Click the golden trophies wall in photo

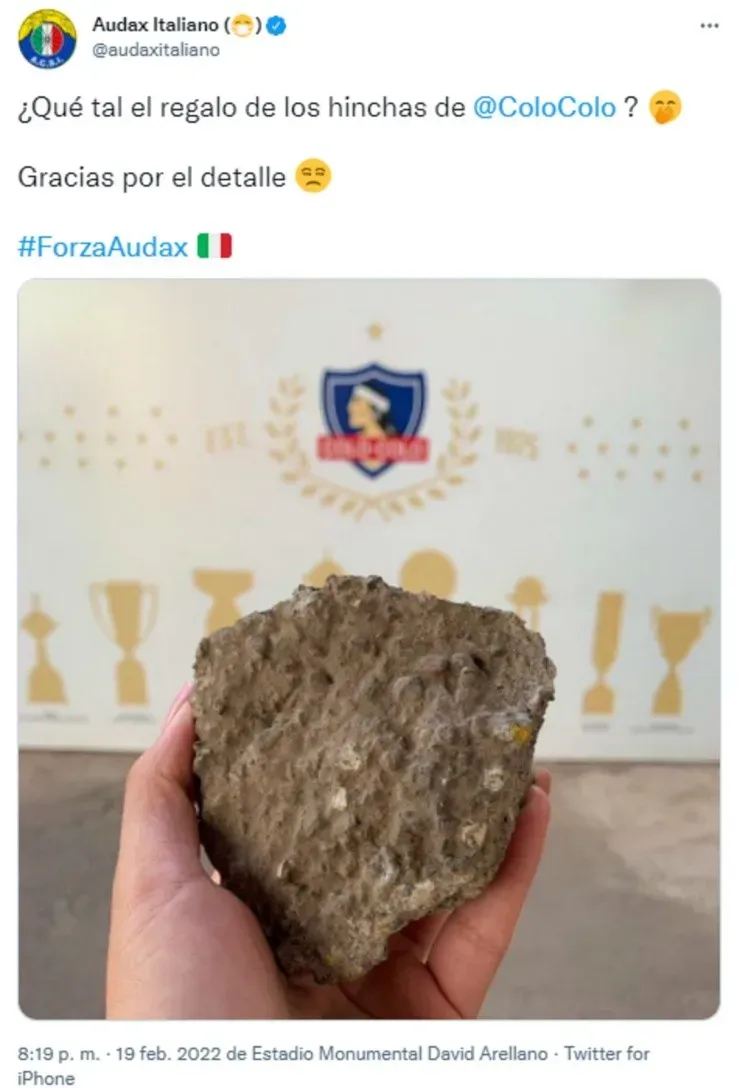click(x=369, y=638)
